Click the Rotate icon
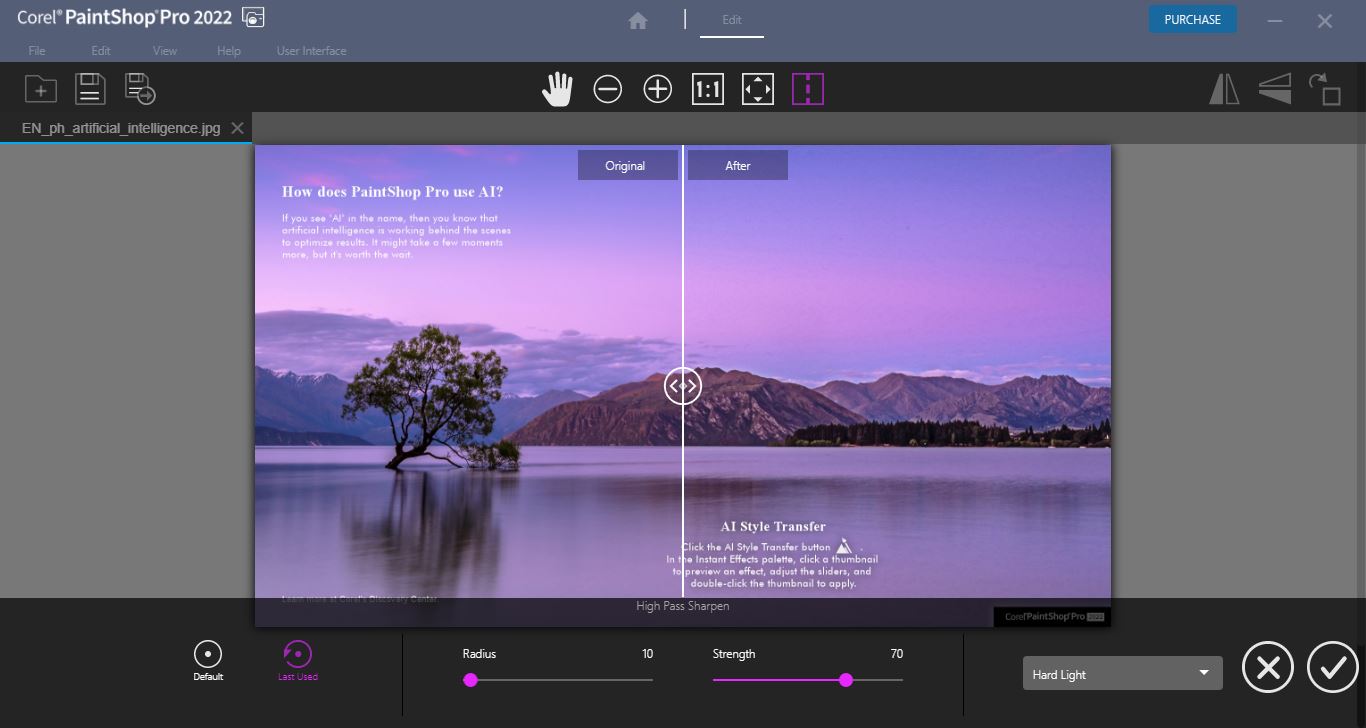Image resolution: width=1366 pixels, height=728 pixels. (x=1325, y=89)
